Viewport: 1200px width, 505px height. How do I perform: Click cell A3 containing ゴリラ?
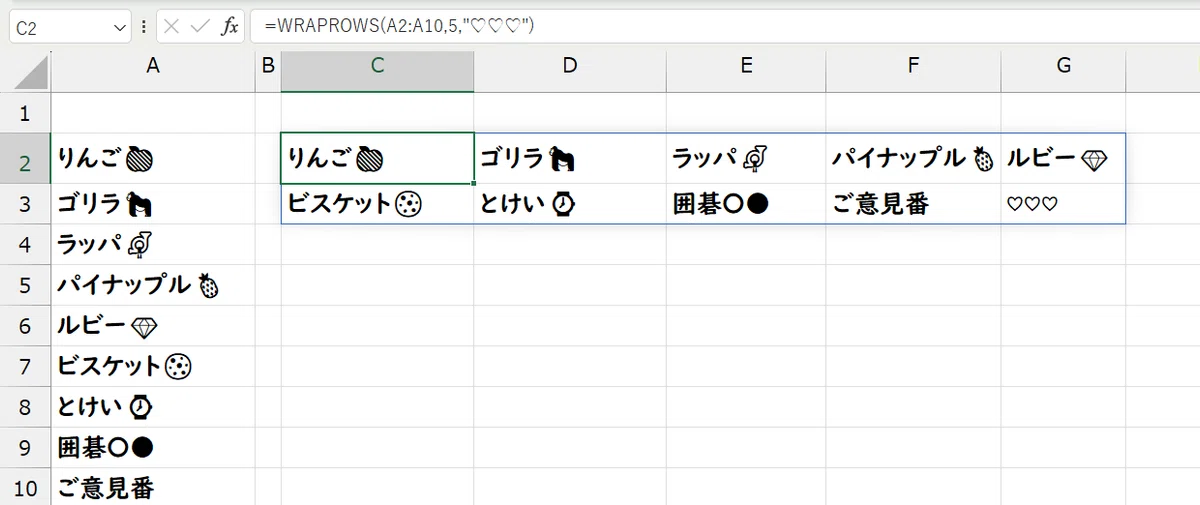tap(153, 204)
